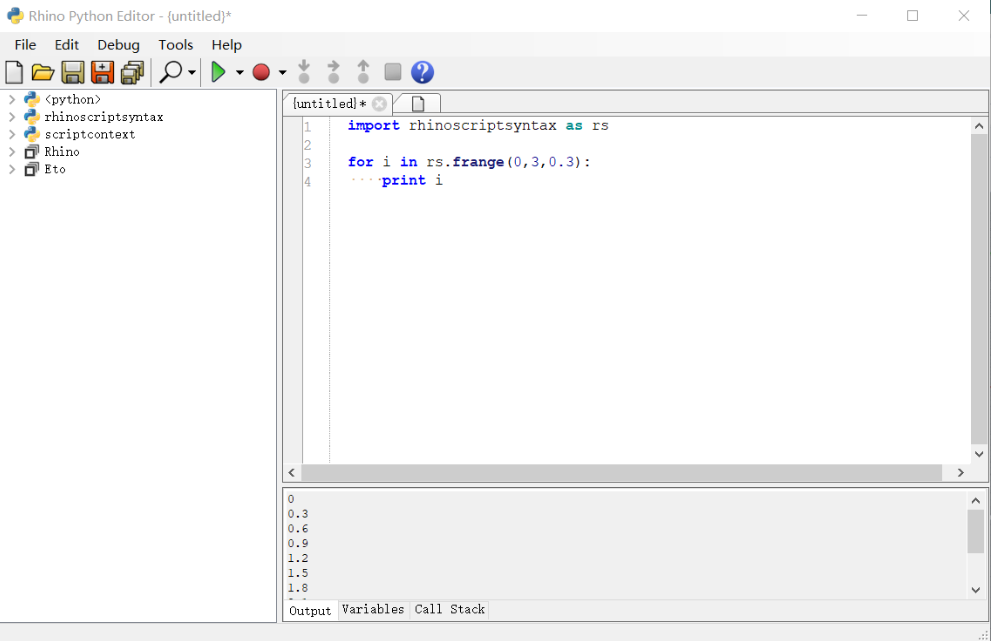
Task: Select the Rhino namespace item
Action: click(62, 152)
